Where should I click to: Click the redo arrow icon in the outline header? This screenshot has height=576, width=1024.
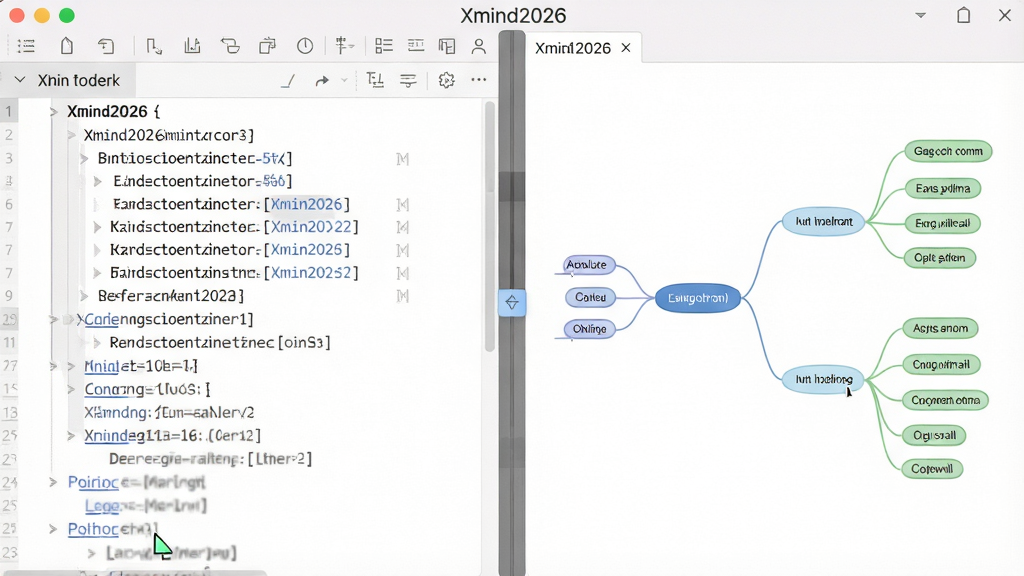click(322, 81)
